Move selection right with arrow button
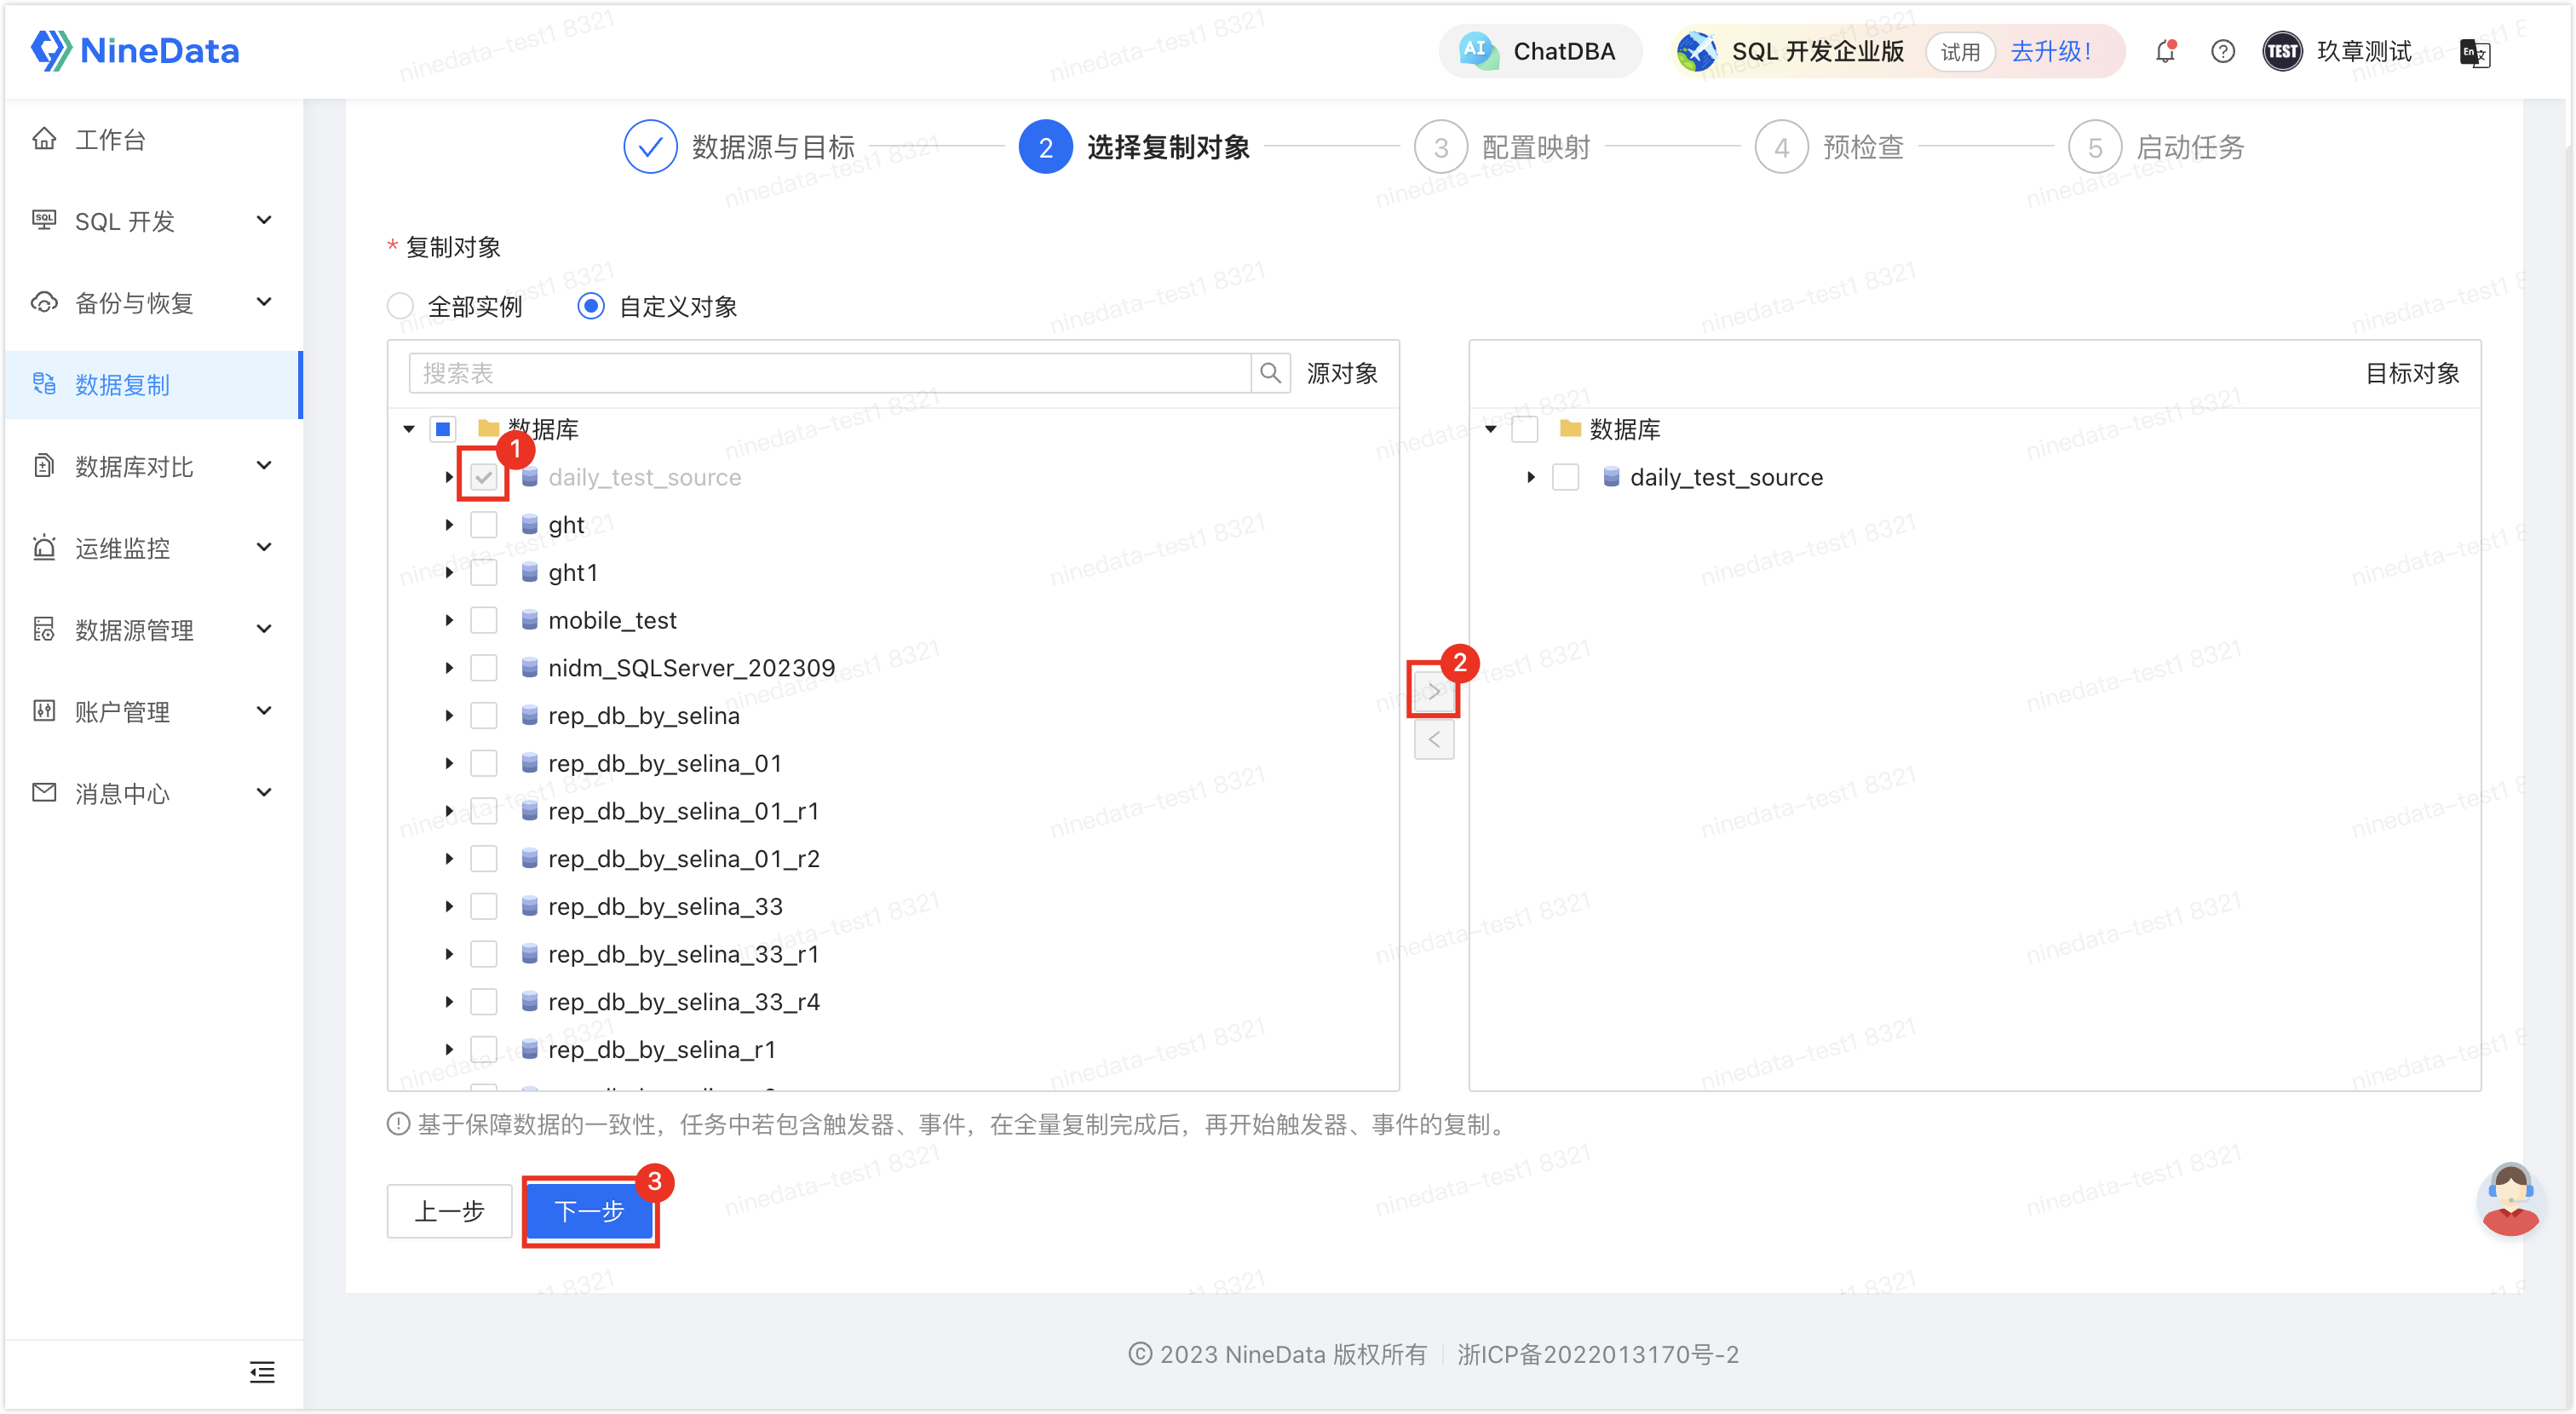The height and width of the screenshot is (1414, 2576). pos(1434,691)
